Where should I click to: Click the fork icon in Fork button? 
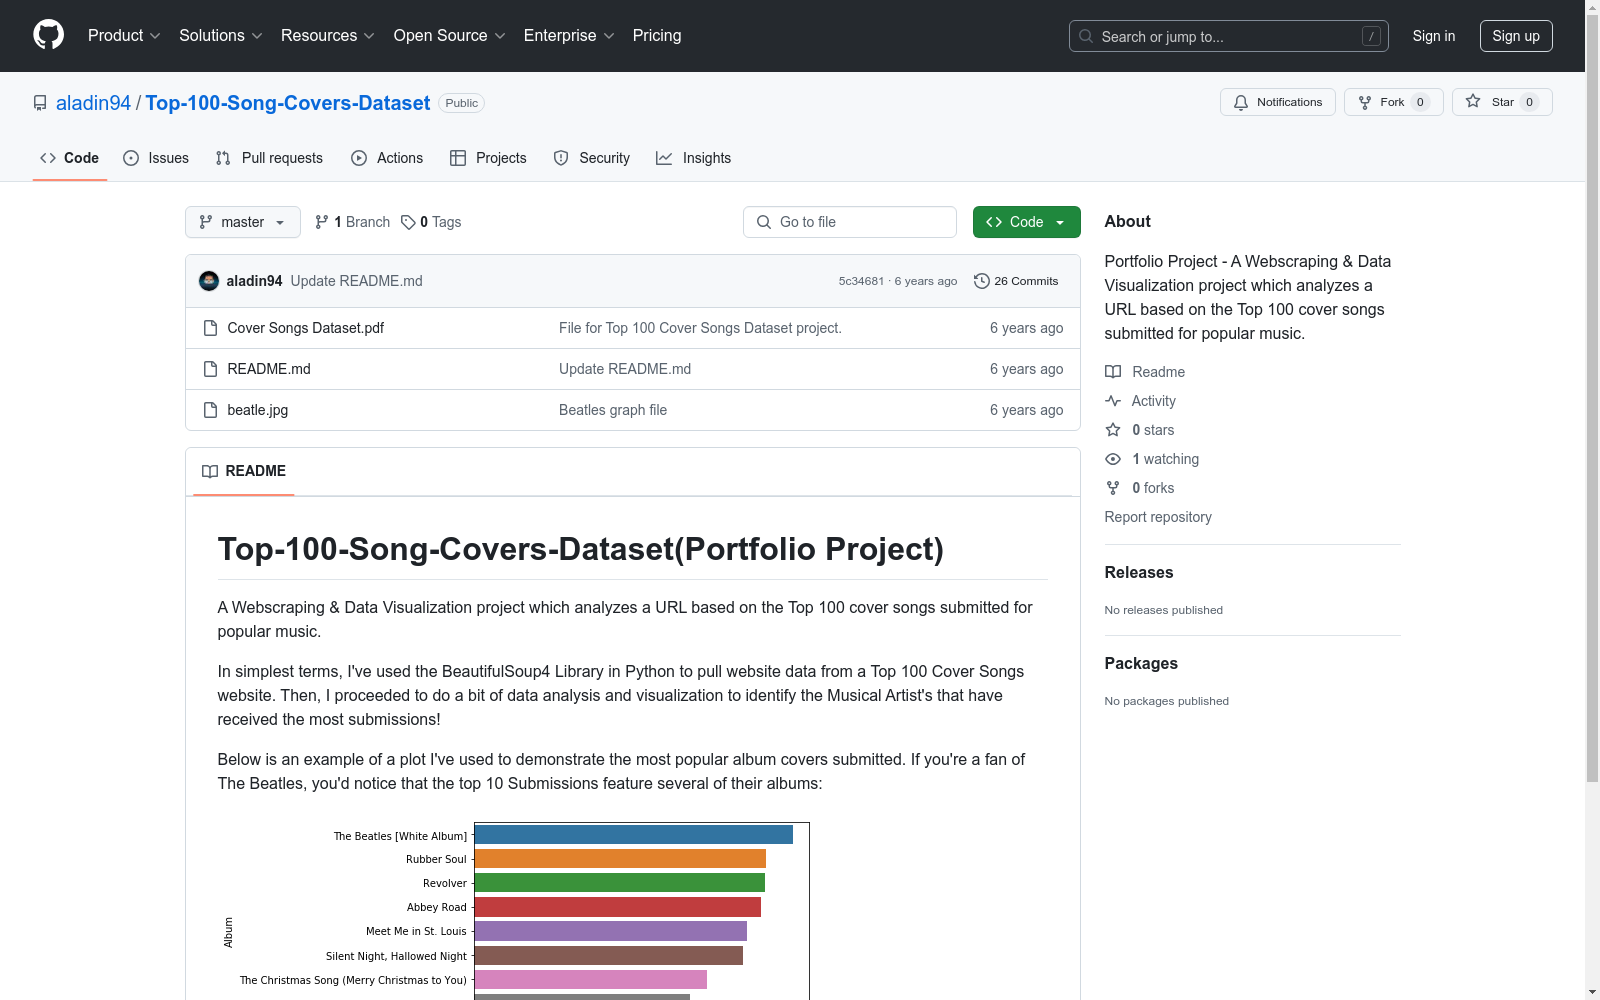point(1365,102)
